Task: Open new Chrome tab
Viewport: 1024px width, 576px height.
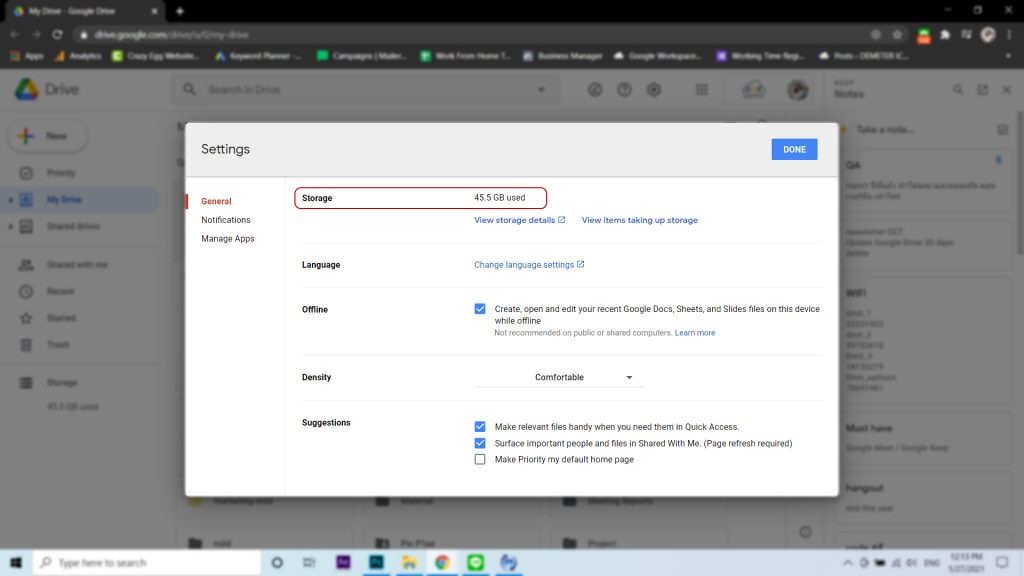Action: 180,11
